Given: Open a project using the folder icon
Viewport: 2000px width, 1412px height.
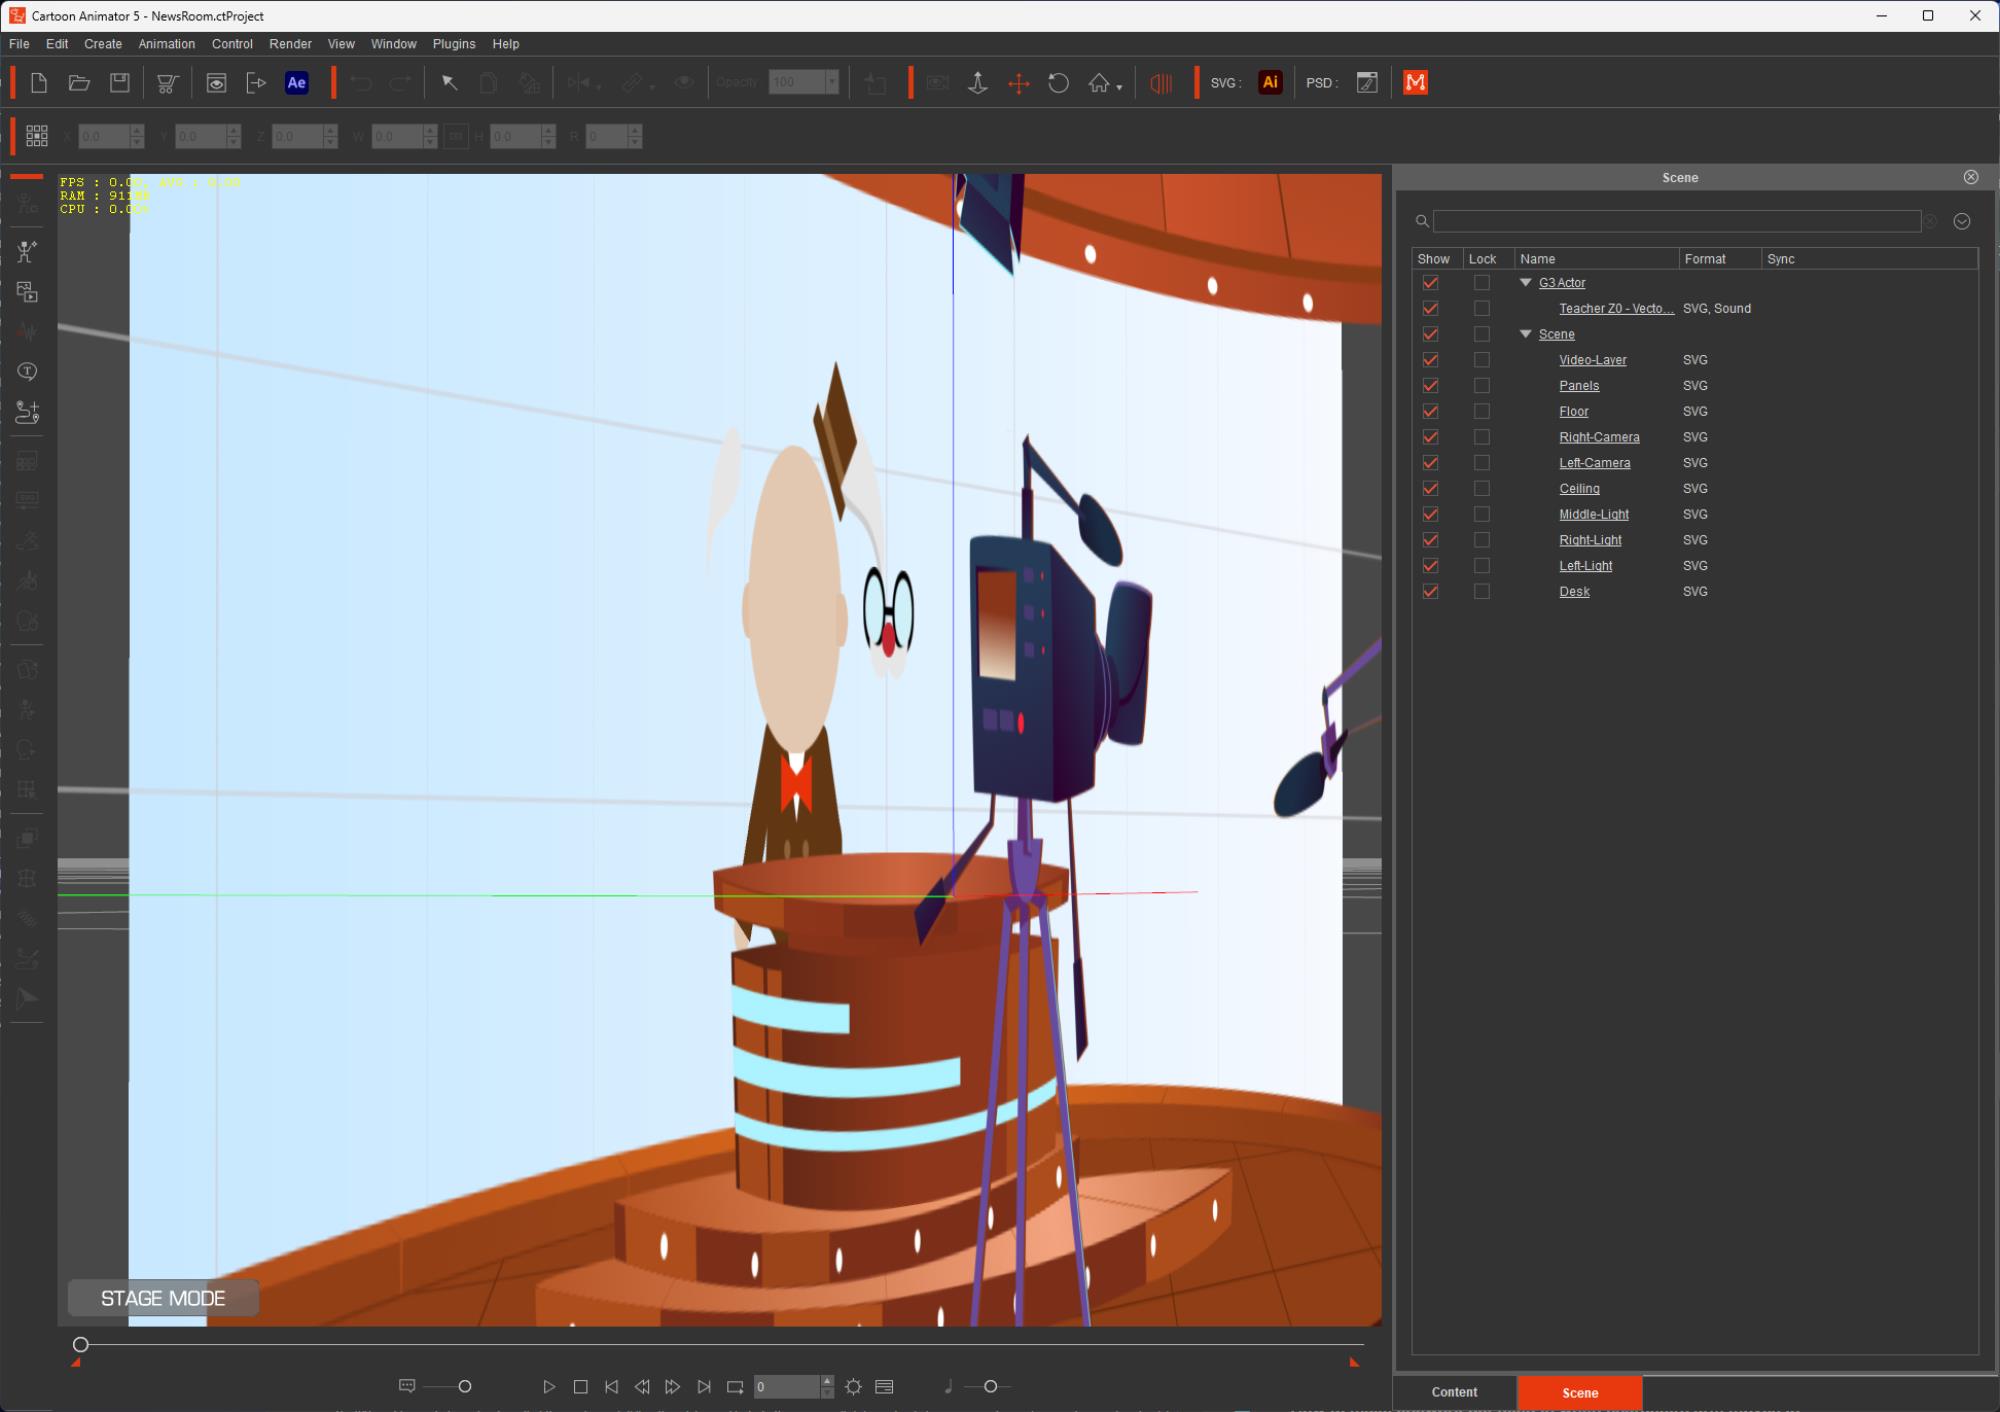Looking at the screenshot, I should (x=79, y=83).
